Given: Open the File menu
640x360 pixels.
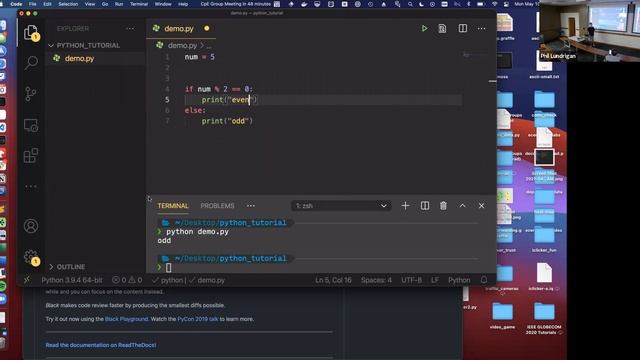Looking at the screenshot, I should [33, 4].
